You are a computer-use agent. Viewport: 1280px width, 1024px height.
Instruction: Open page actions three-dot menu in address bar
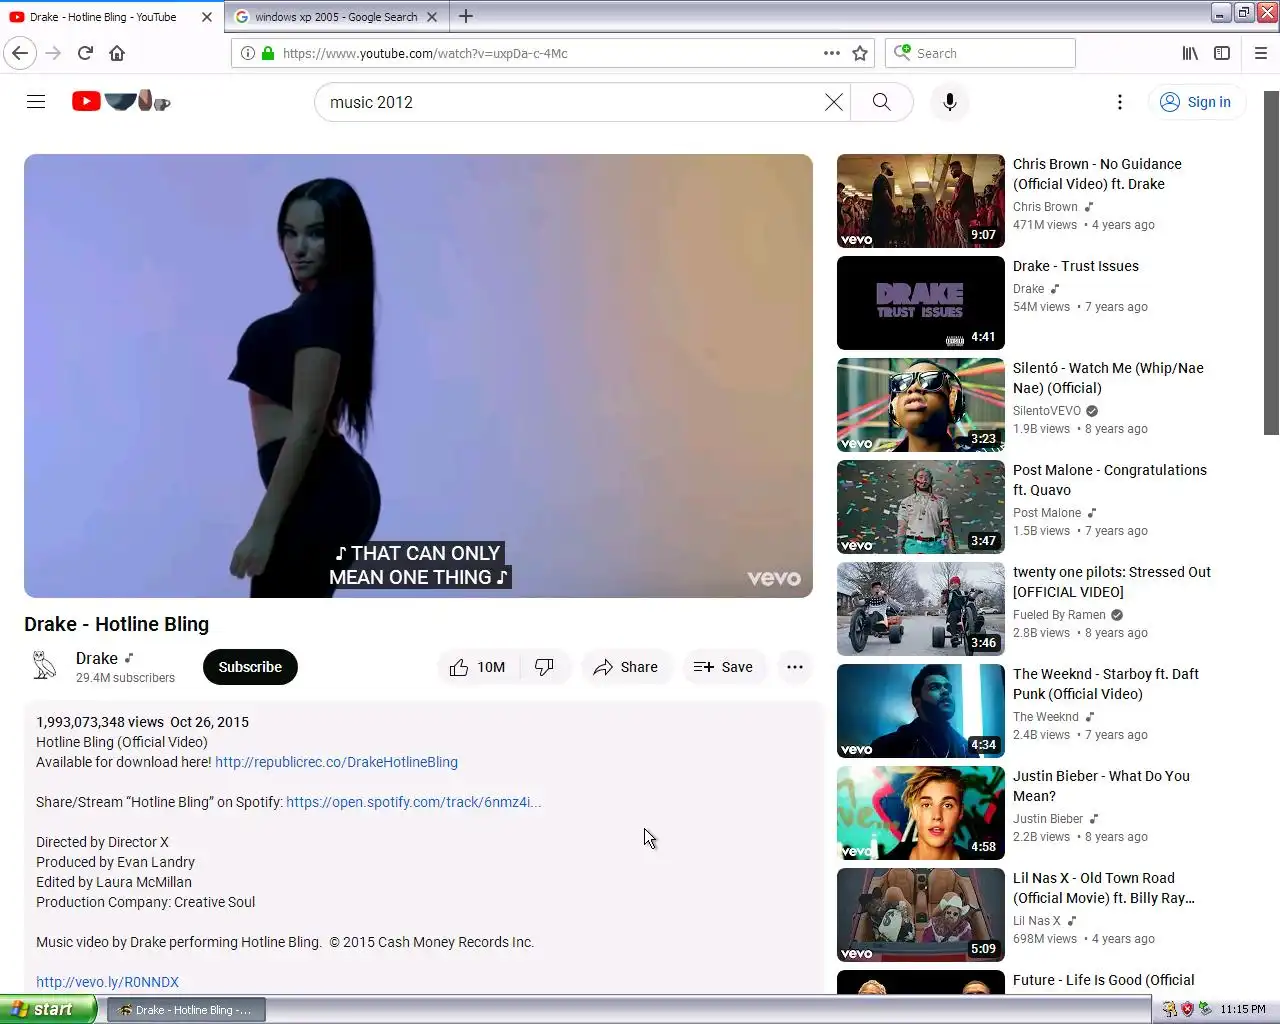coord(832,53)
